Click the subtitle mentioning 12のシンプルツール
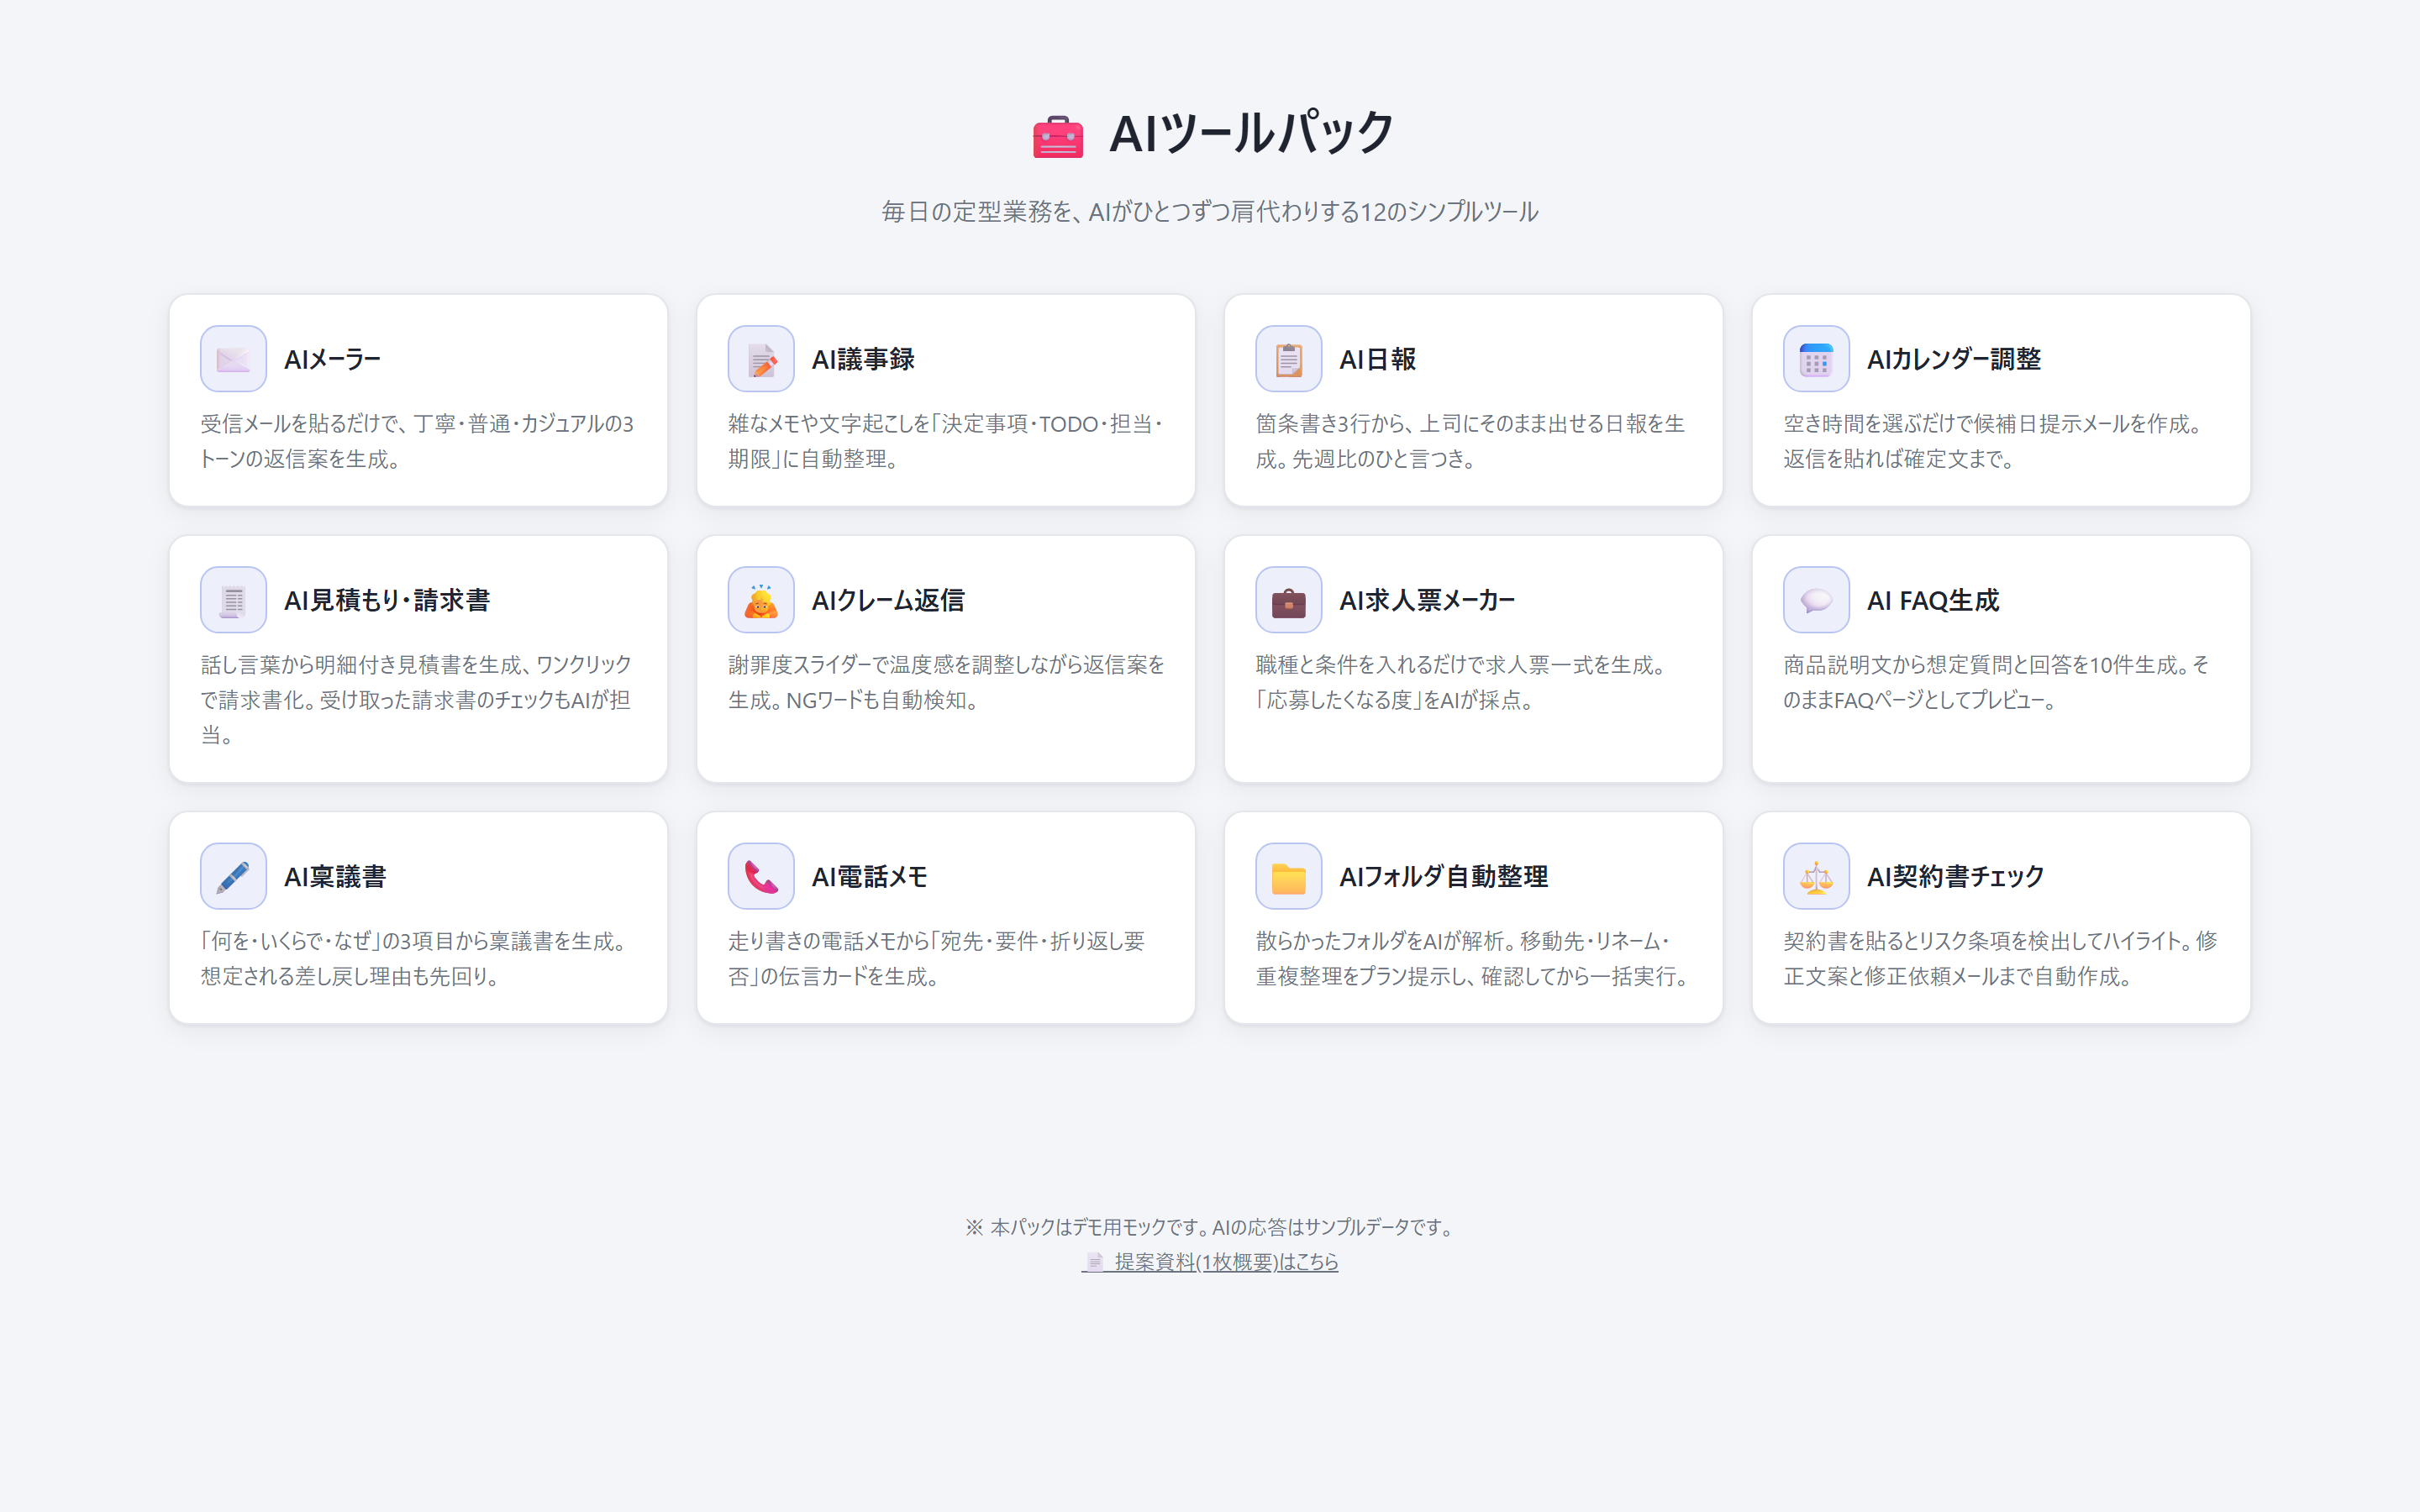Image resolution: width=2420 pixels, height=1512 pixels. (x=1210, y=212)
